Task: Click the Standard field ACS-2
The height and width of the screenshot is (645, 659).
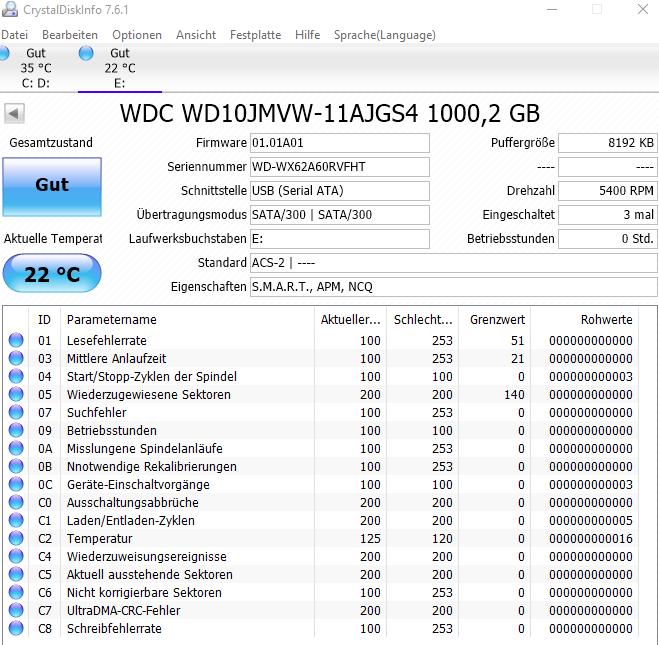Action: [454, 263]
